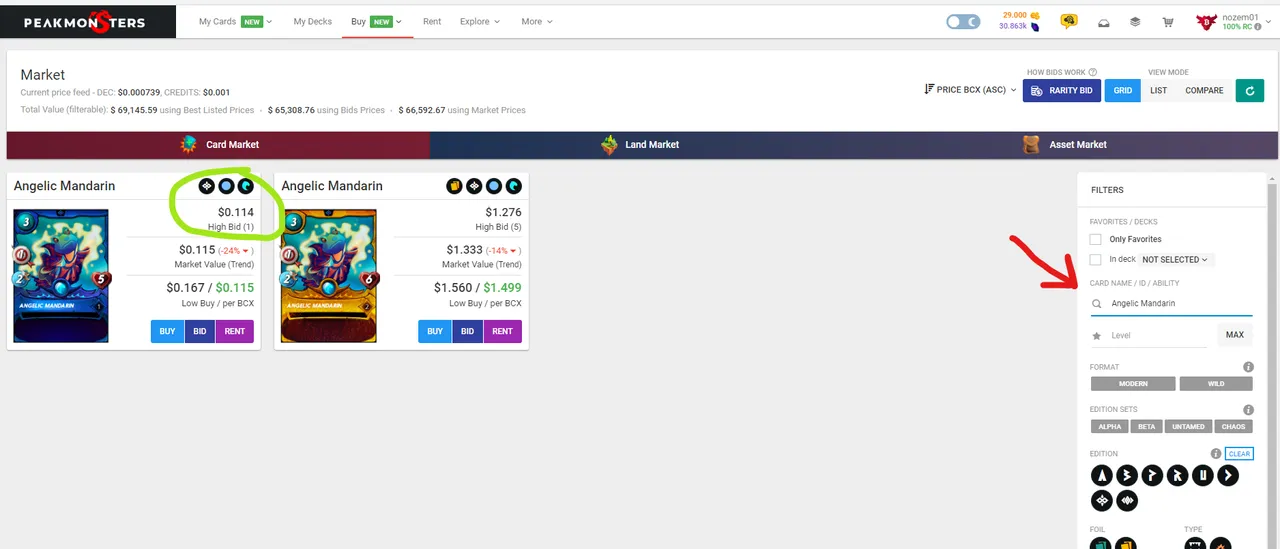Click the RC info icon under nozem01

pos(1258,27)
